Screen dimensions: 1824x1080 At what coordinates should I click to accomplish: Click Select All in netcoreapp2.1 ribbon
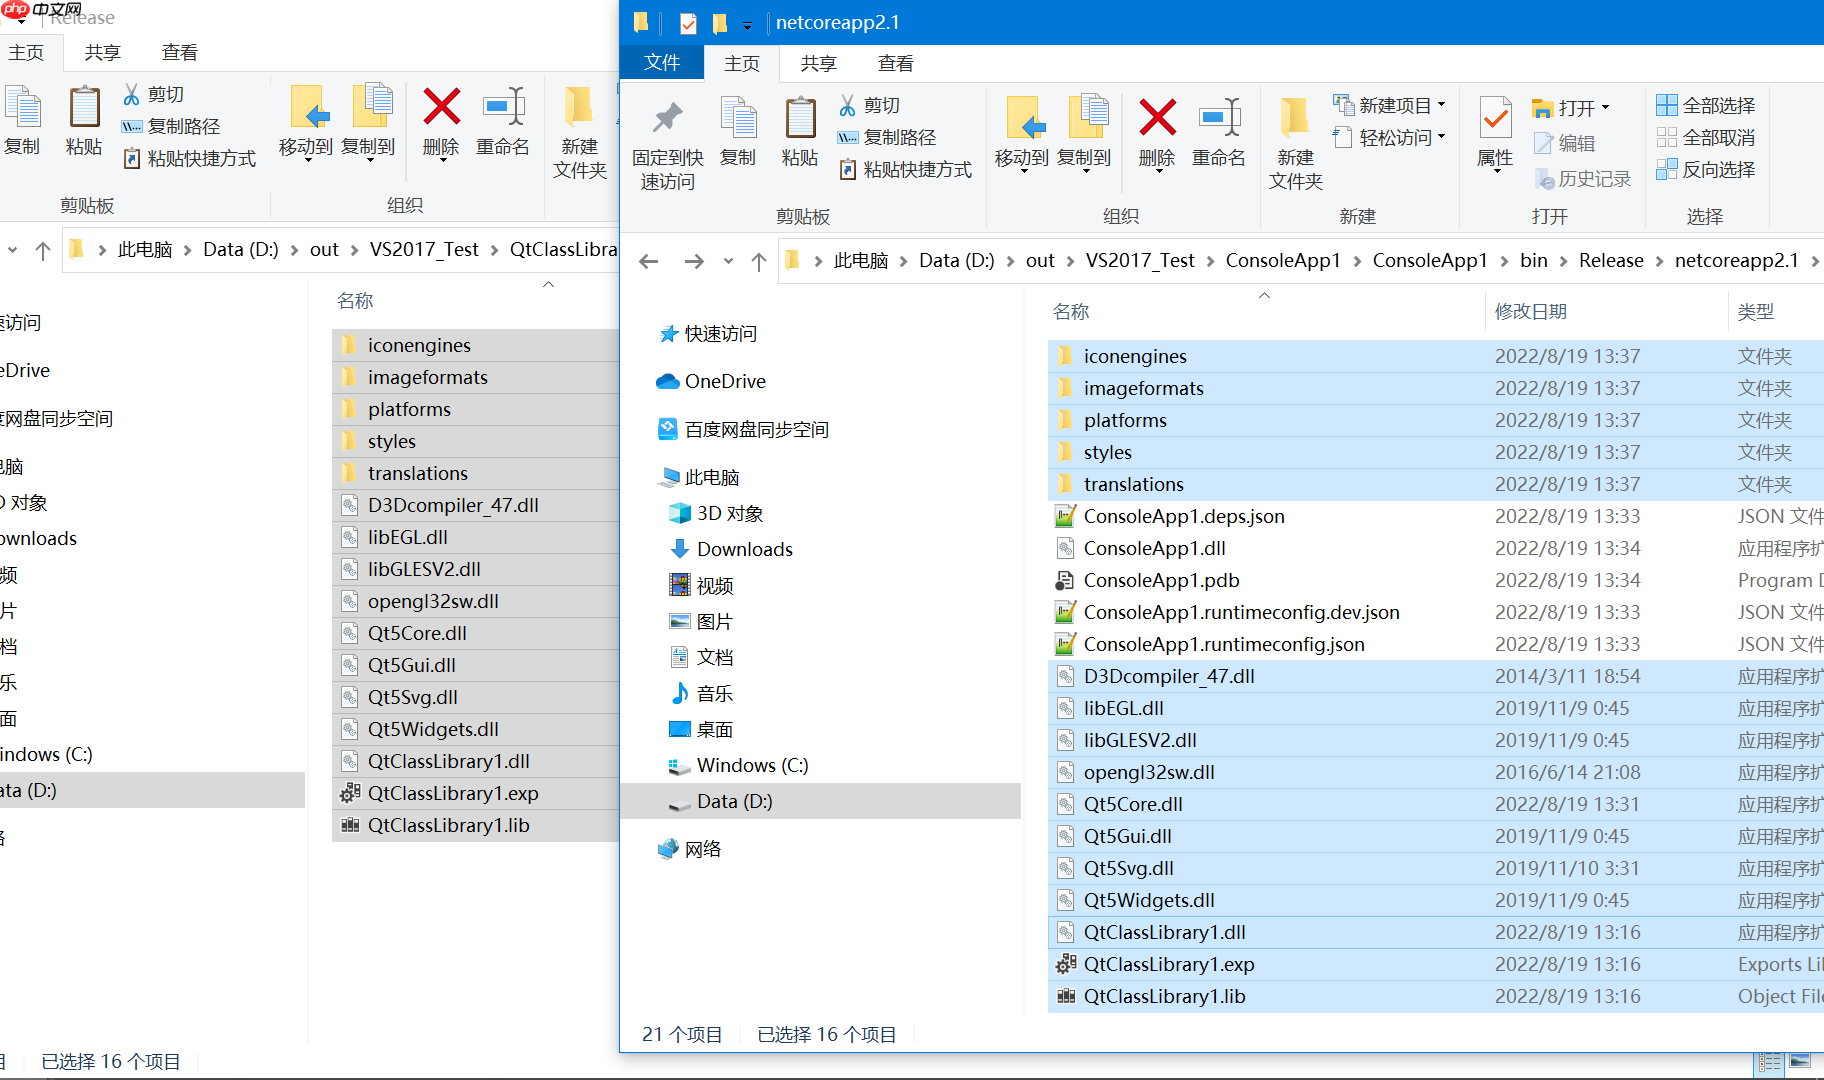click(1706, 105)
